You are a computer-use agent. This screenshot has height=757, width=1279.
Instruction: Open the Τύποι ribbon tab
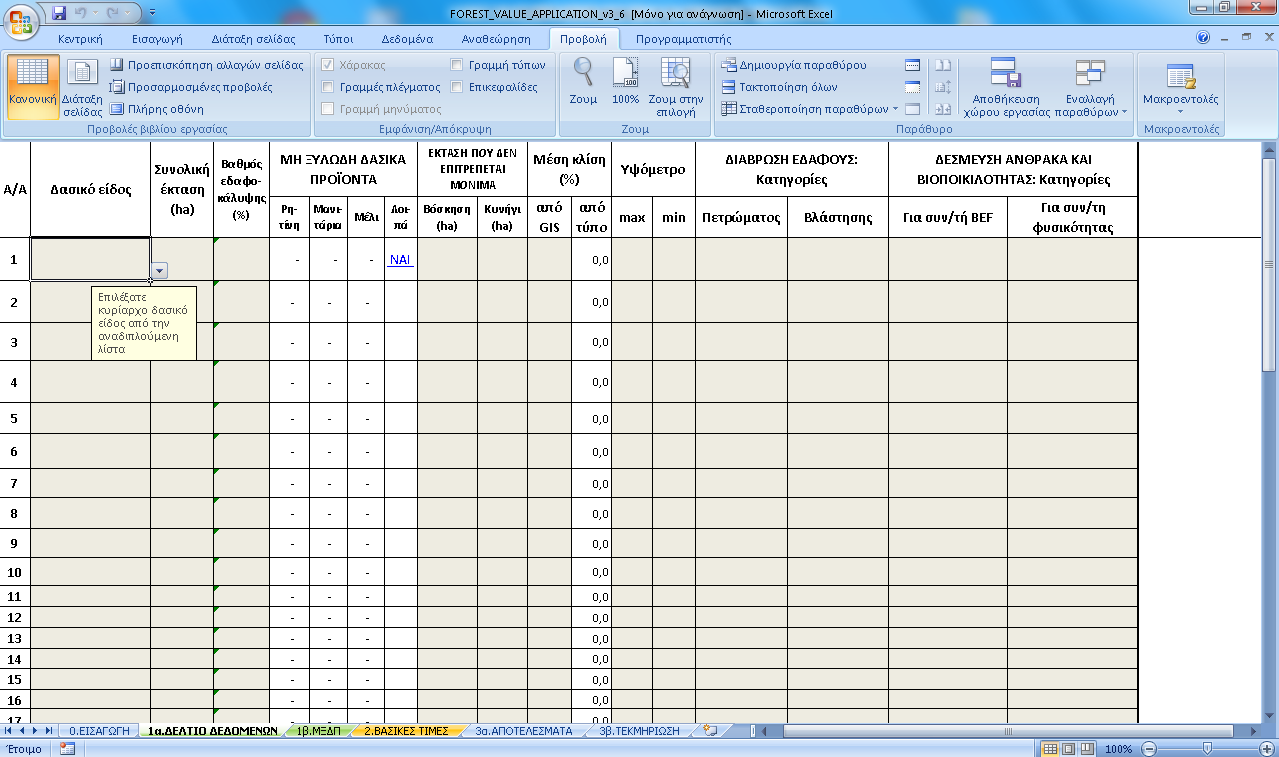coord(338,39)
